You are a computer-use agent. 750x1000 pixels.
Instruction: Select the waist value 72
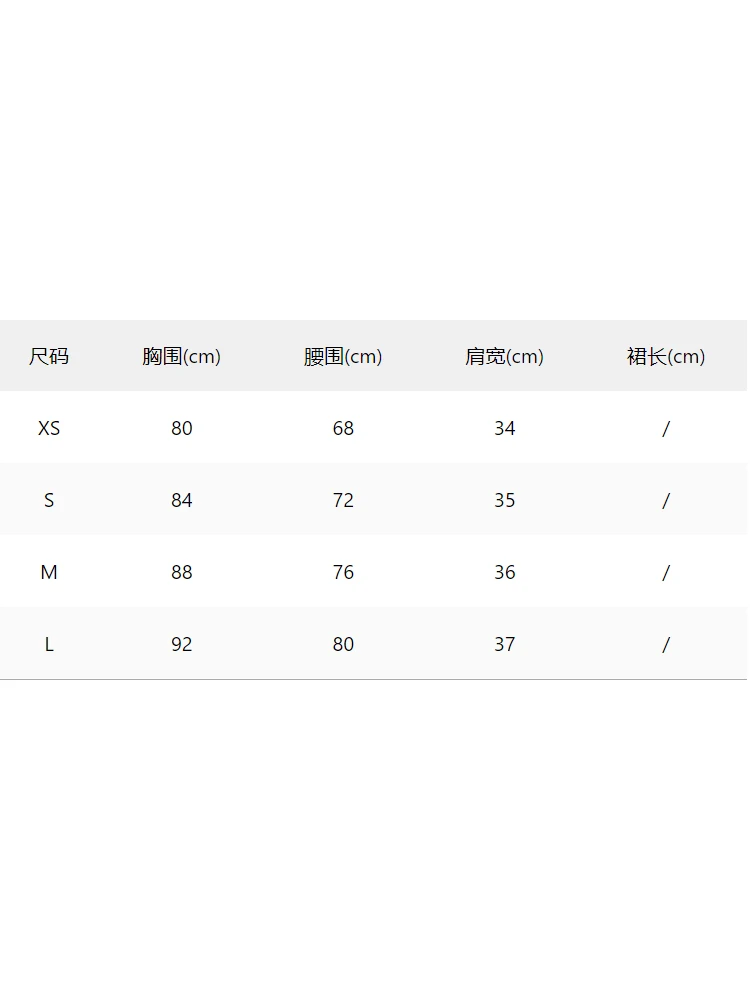pos(343,500)
